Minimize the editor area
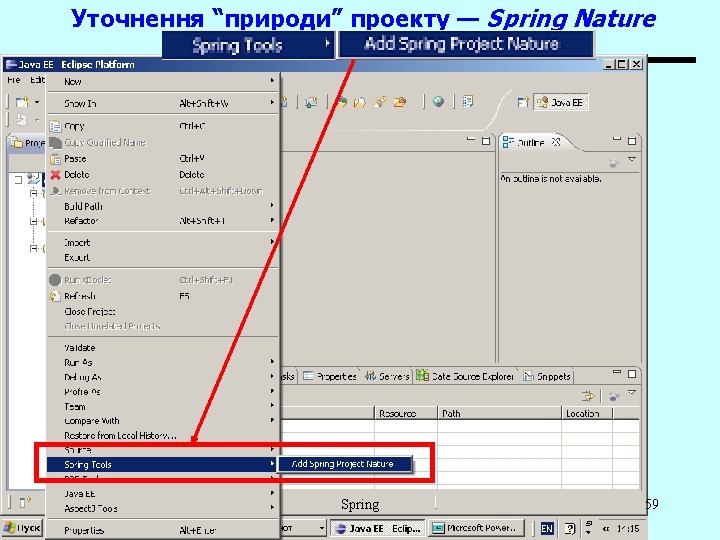Viewport: 720px width, 540px height. [x=471, y=140]
